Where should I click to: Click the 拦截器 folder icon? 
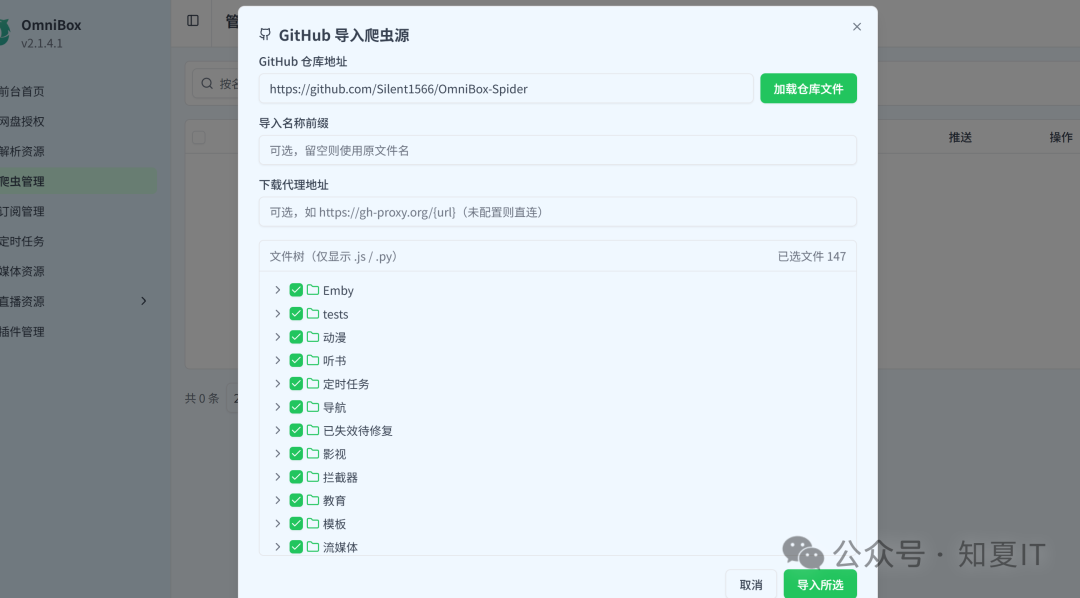[x=313, y=477]
